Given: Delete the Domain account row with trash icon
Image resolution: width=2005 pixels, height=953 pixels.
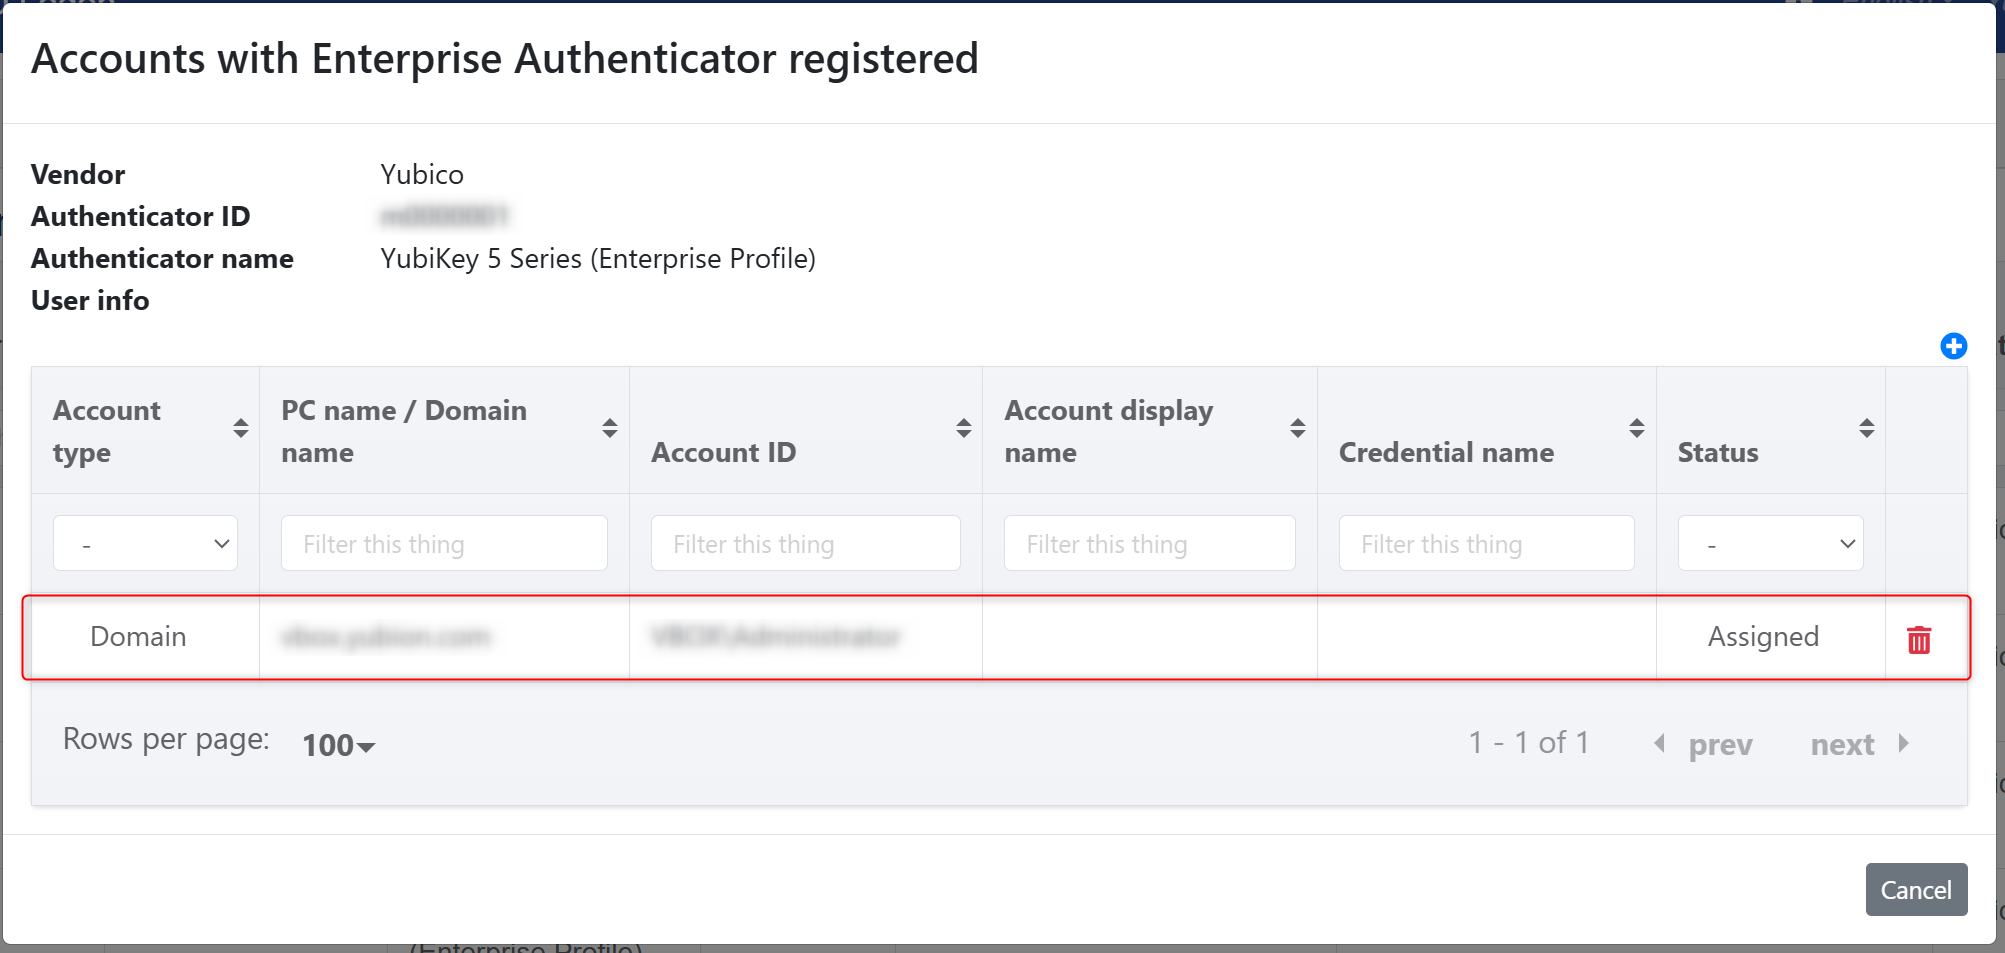Looking at the screenshot, I should point(1918,639).
